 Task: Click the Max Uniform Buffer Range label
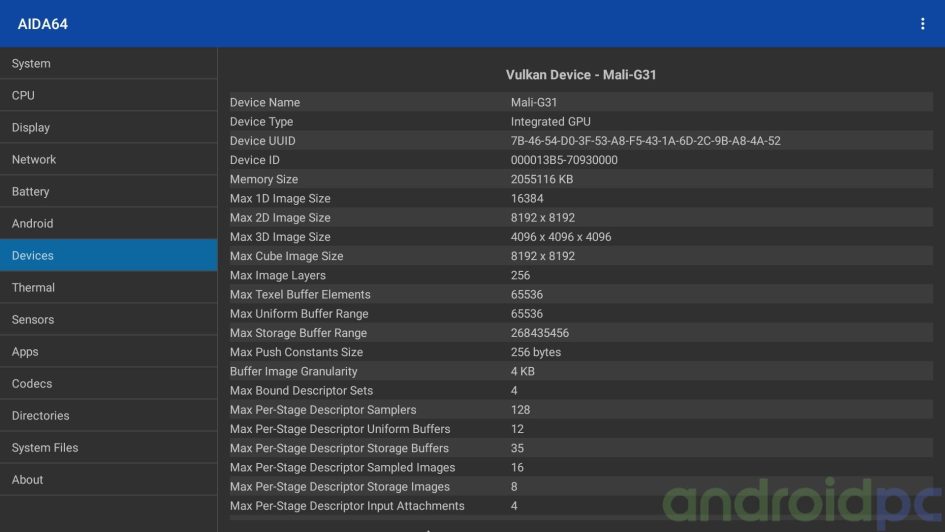click(x=299, y=314)
